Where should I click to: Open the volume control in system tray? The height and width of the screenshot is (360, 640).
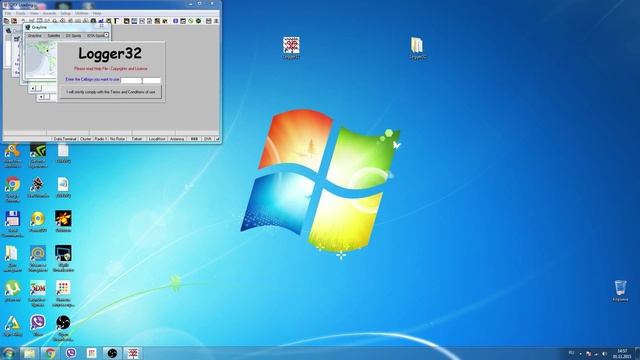pyautogui.click(x=604, y=353)
